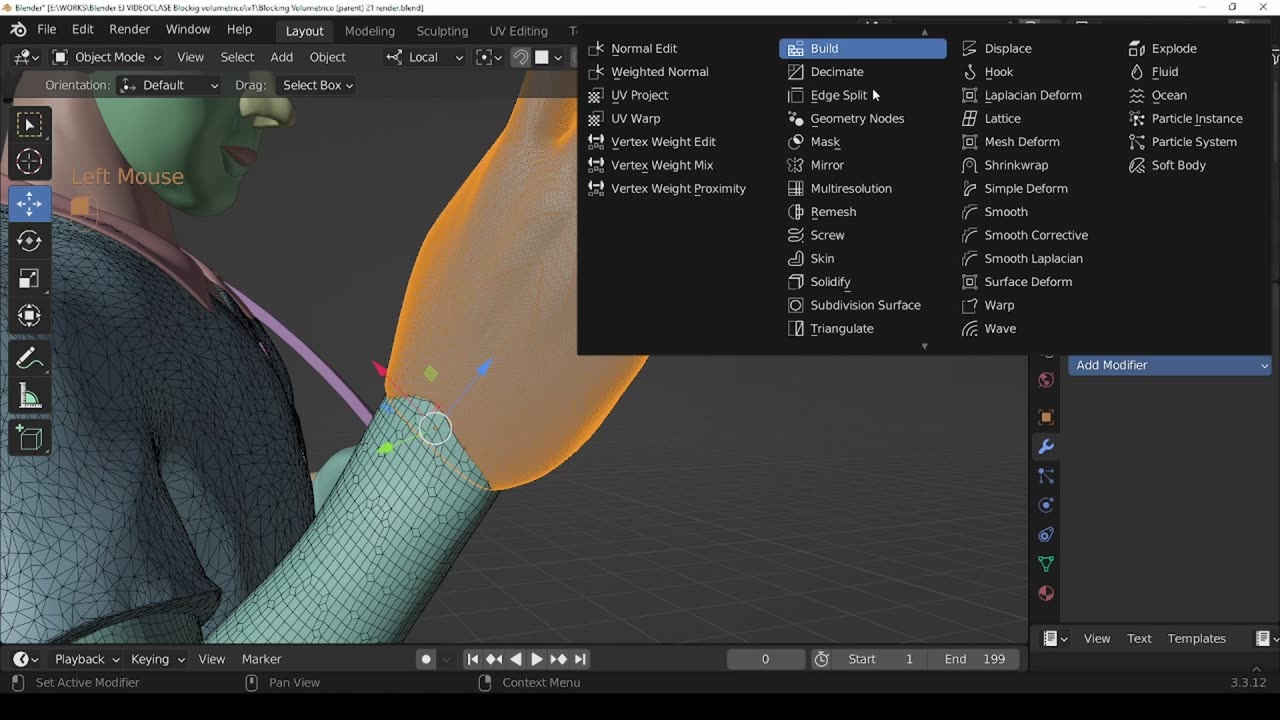The width and height of the screenshot is (1280, 720).
Task: Open the File menu
Action: click(x=47, y=30)
